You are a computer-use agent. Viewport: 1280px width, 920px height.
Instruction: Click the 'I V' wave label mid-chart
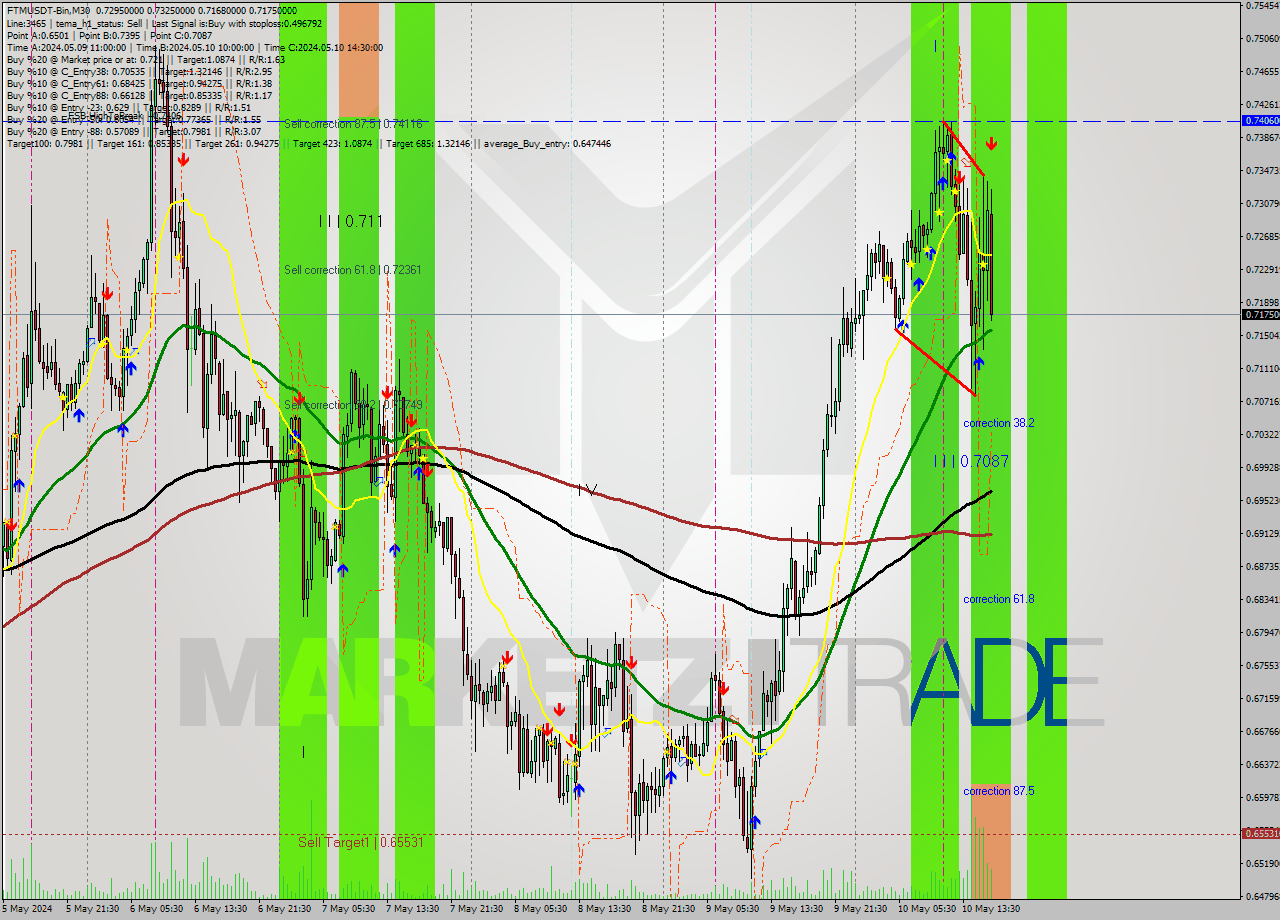pyautogui.click(x=588, y=490)
